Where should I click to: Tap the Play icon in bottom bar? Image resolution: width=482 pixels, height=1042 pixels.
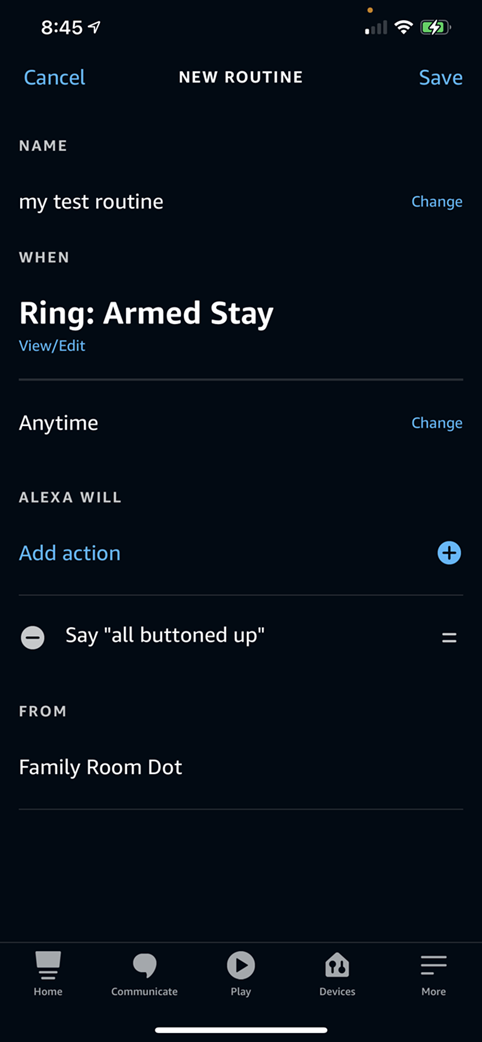241,966
